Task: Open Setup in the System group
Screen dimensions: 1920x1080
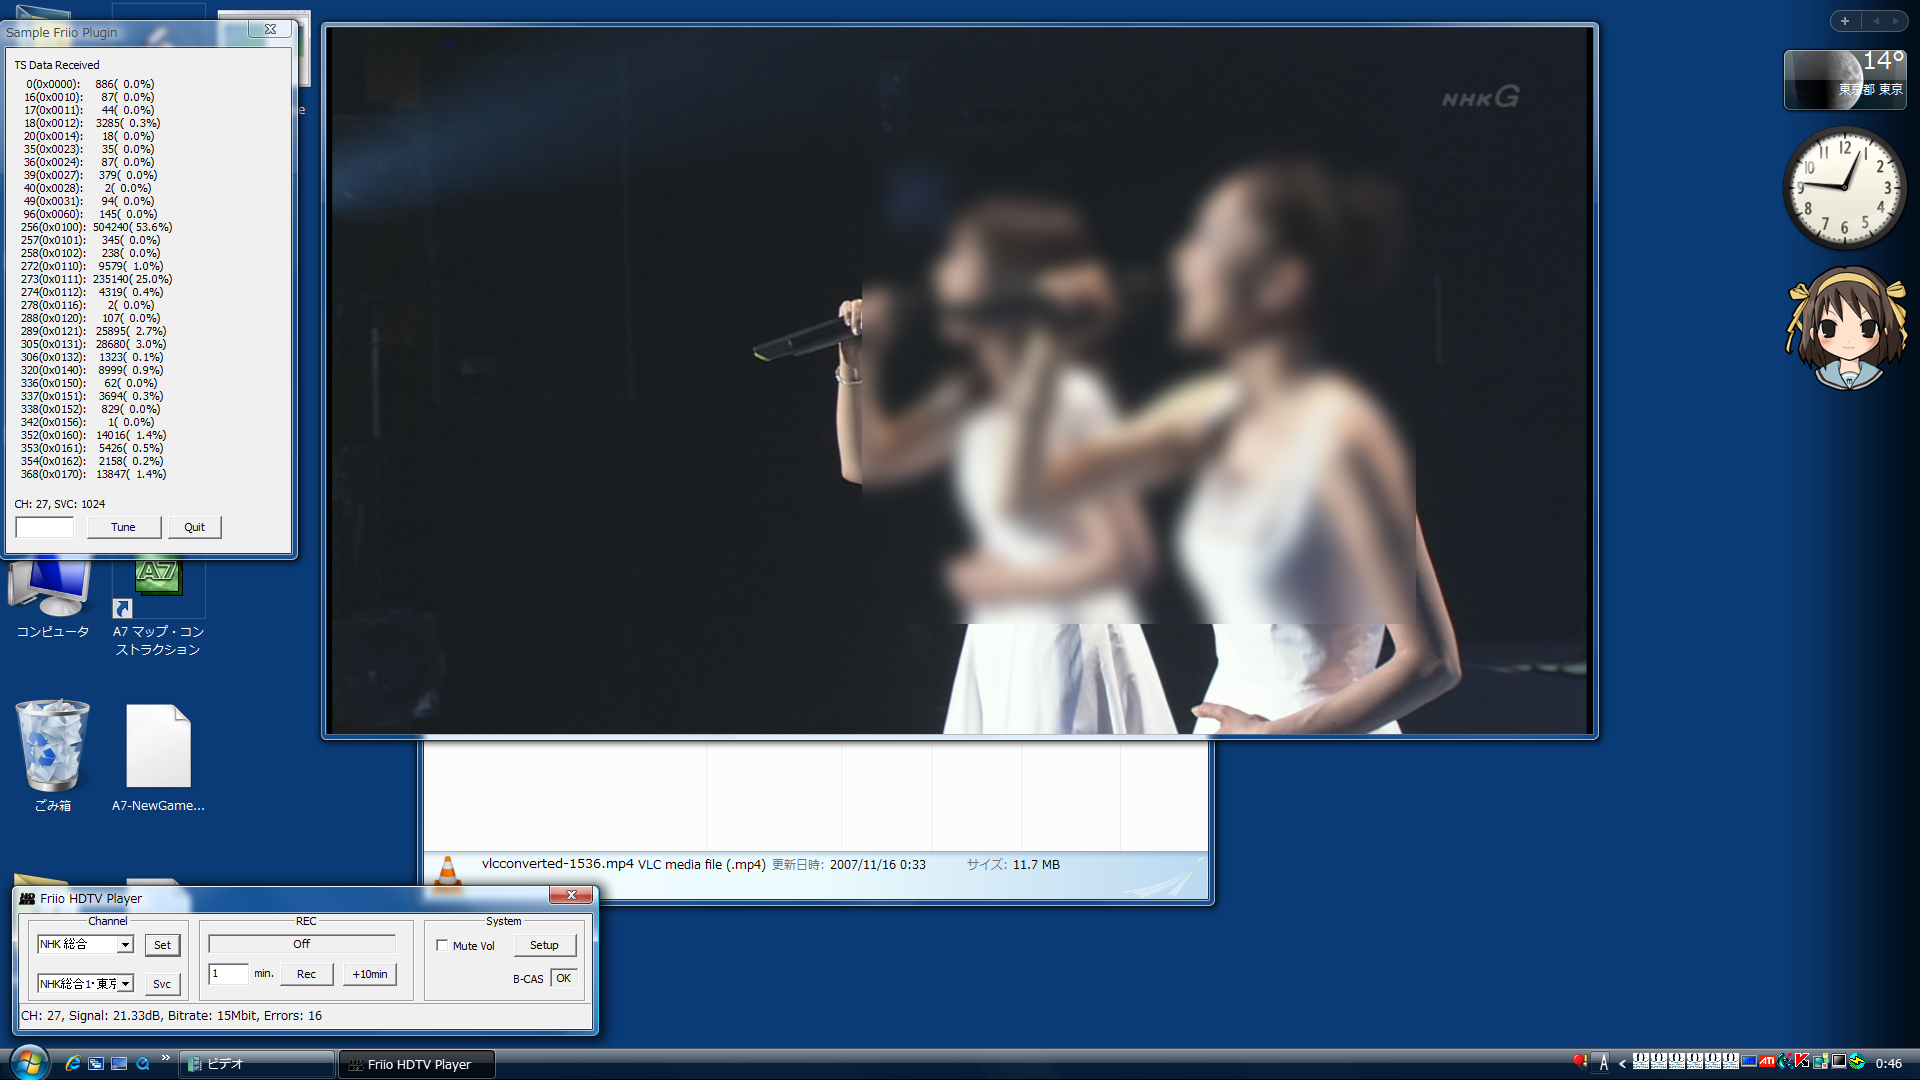Action: (544, 945)
